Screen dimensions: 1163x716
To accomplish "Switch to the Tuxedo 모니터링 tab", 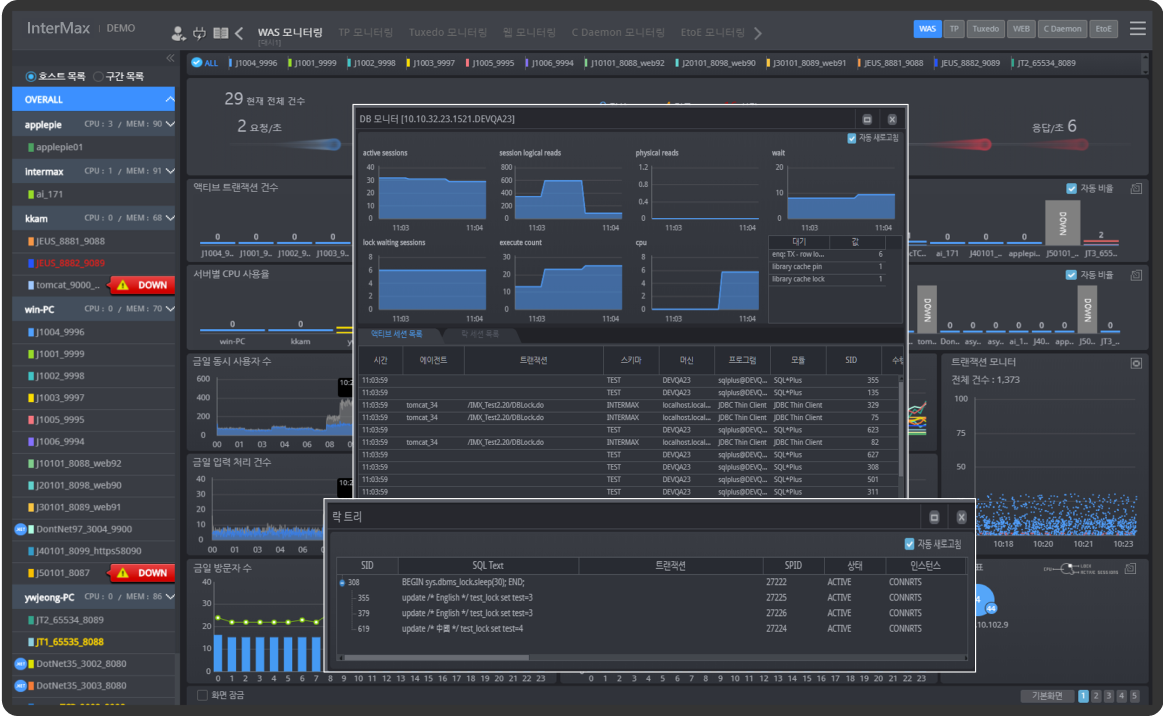I will click(447, 33).
